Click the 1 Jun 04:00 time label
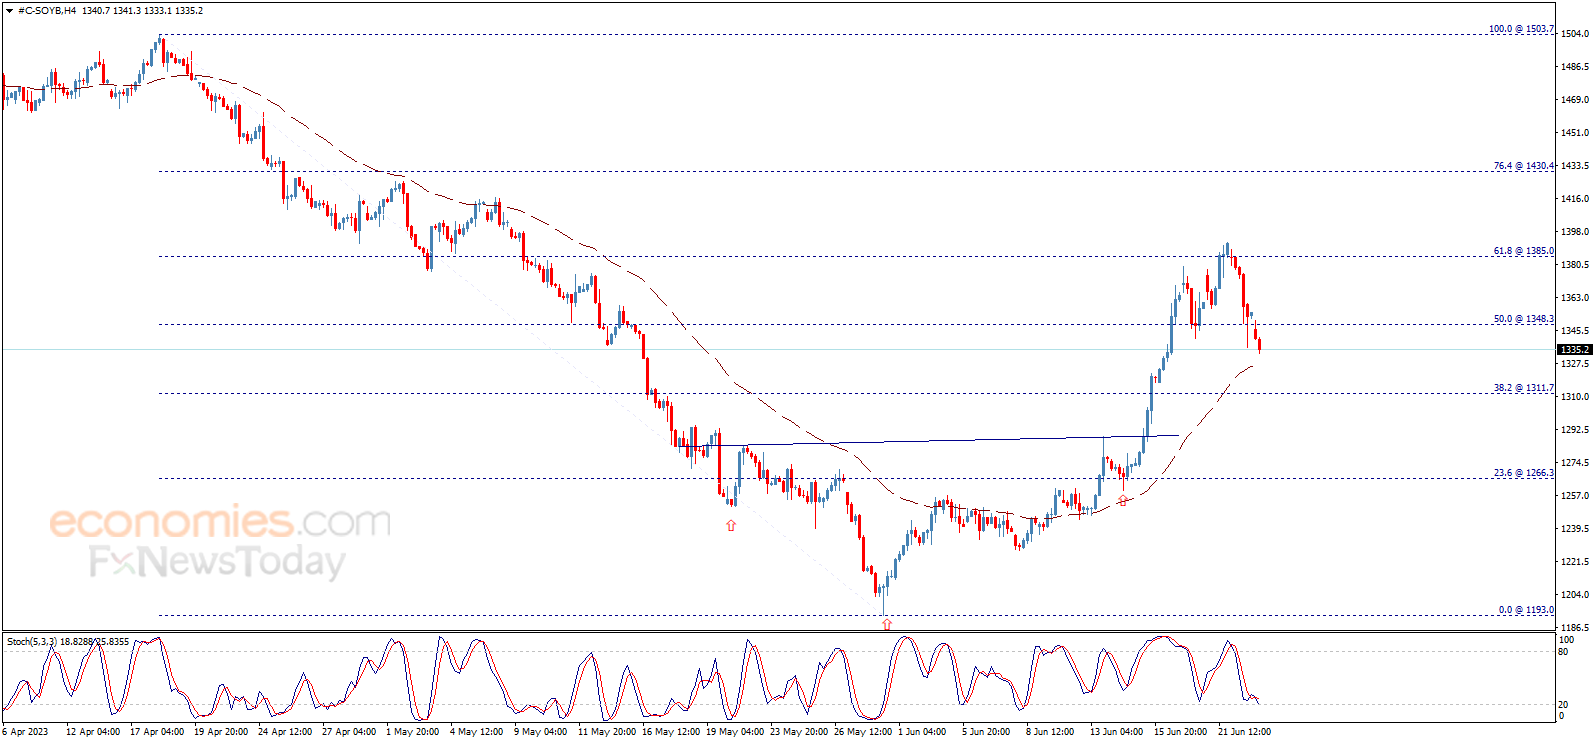The image size is (1596, 743). point(922,732)
